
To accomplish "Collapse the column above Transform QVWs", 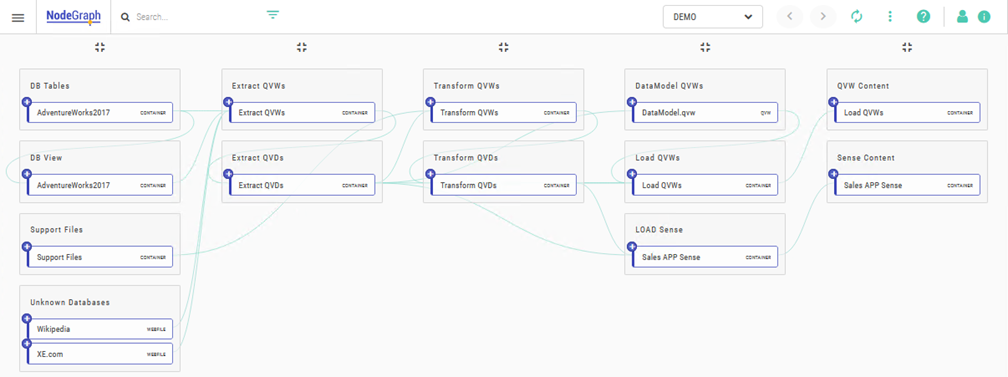I will [503, 47].
